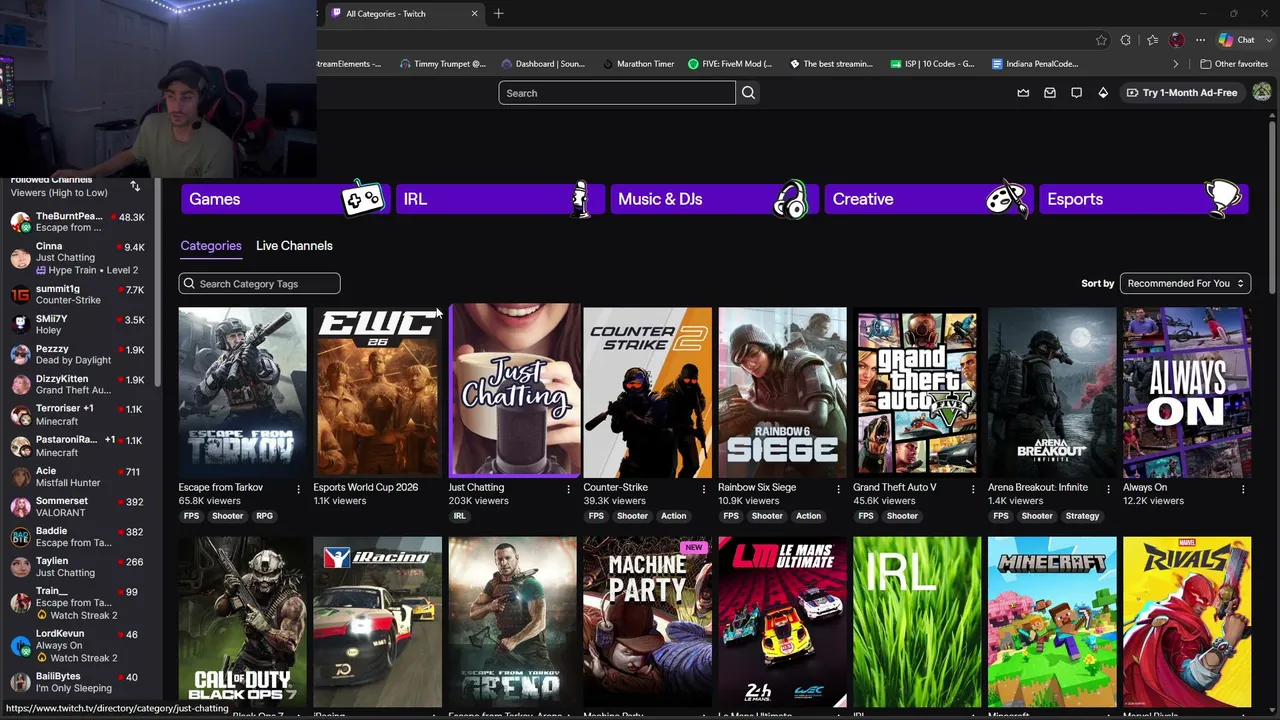Open Cinna's channel in the sidebar
This screenshot has width=1280, height=720.
pyautogui.click(x=78, y=258)
